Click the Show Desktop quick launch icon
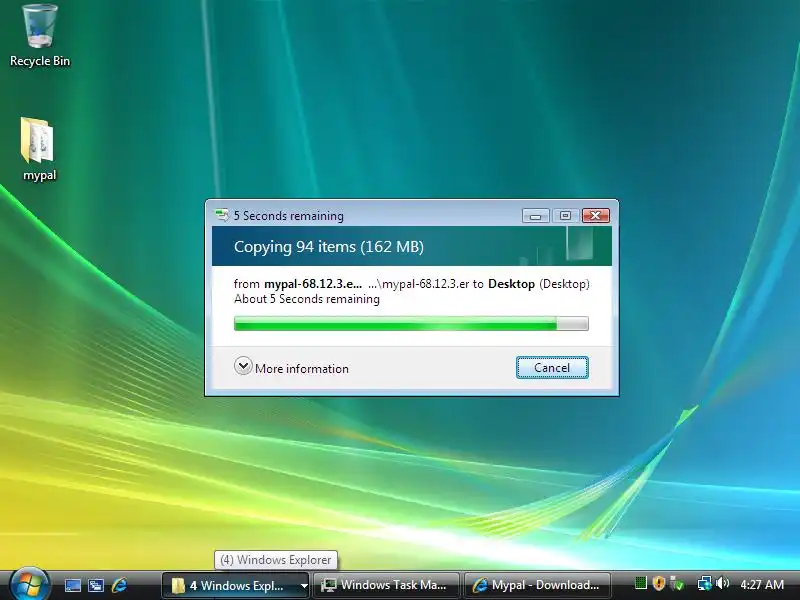Viewport: 800px width, 600px height. click(x=72, y=585)
